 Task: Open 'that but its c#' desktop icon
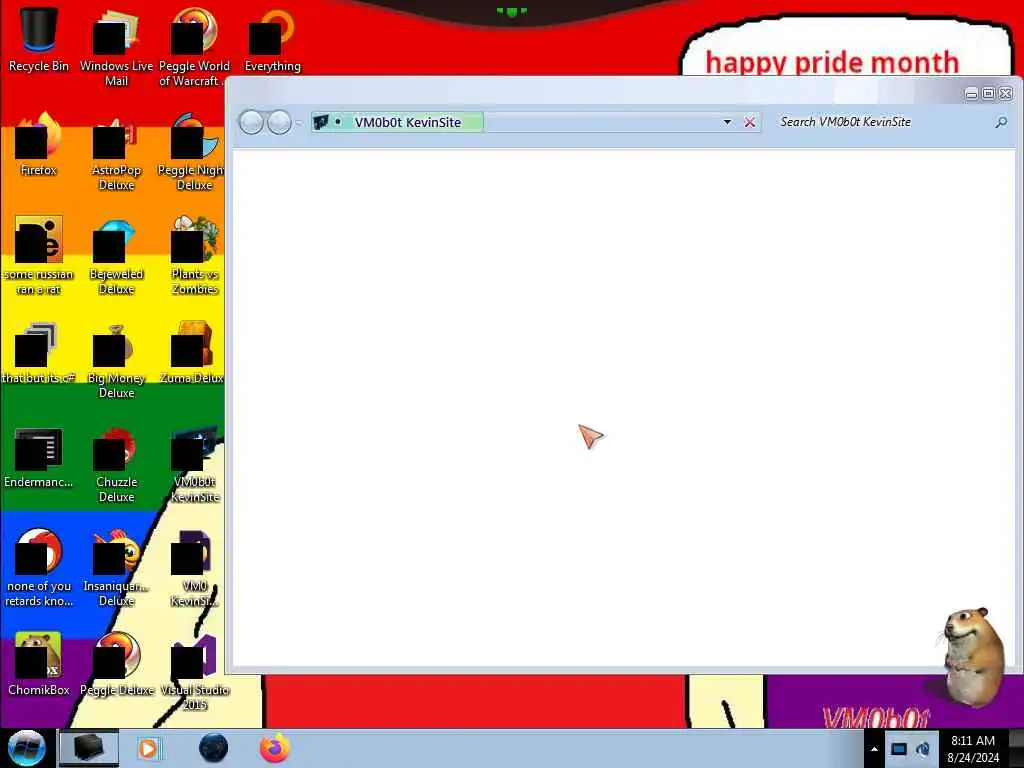[39, 351]
